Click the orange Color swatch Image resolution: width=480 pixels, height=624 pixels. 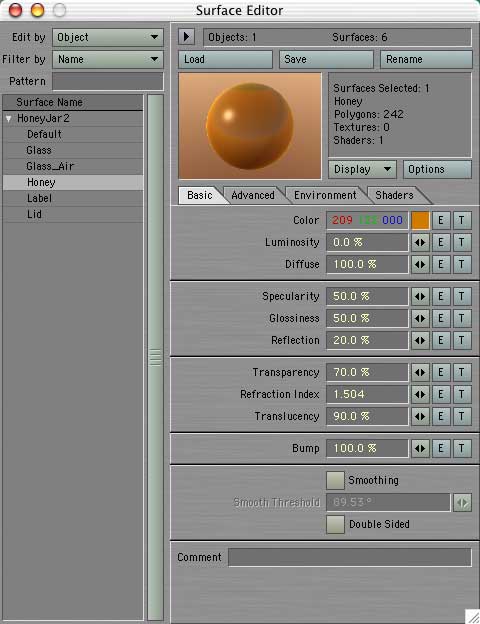pyautogui.click(x=420, y=220)
